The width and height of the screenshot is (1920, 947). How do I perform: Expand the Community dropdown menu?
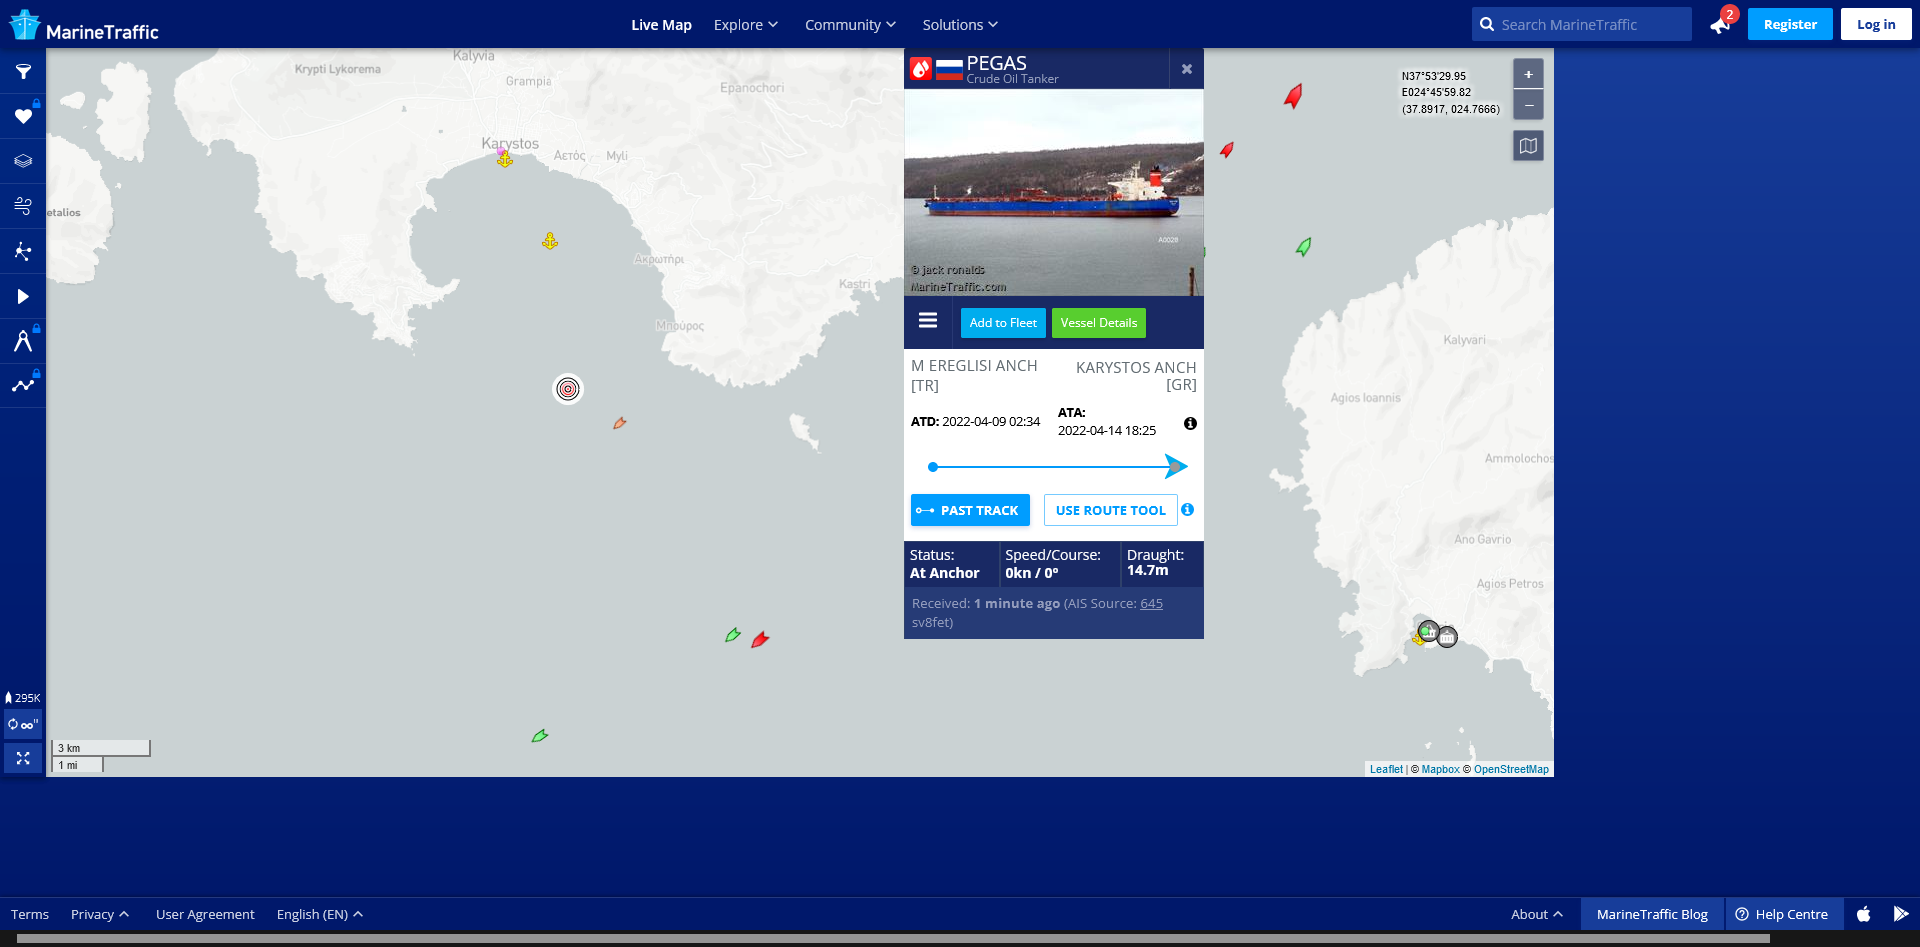tap(850, 25)
